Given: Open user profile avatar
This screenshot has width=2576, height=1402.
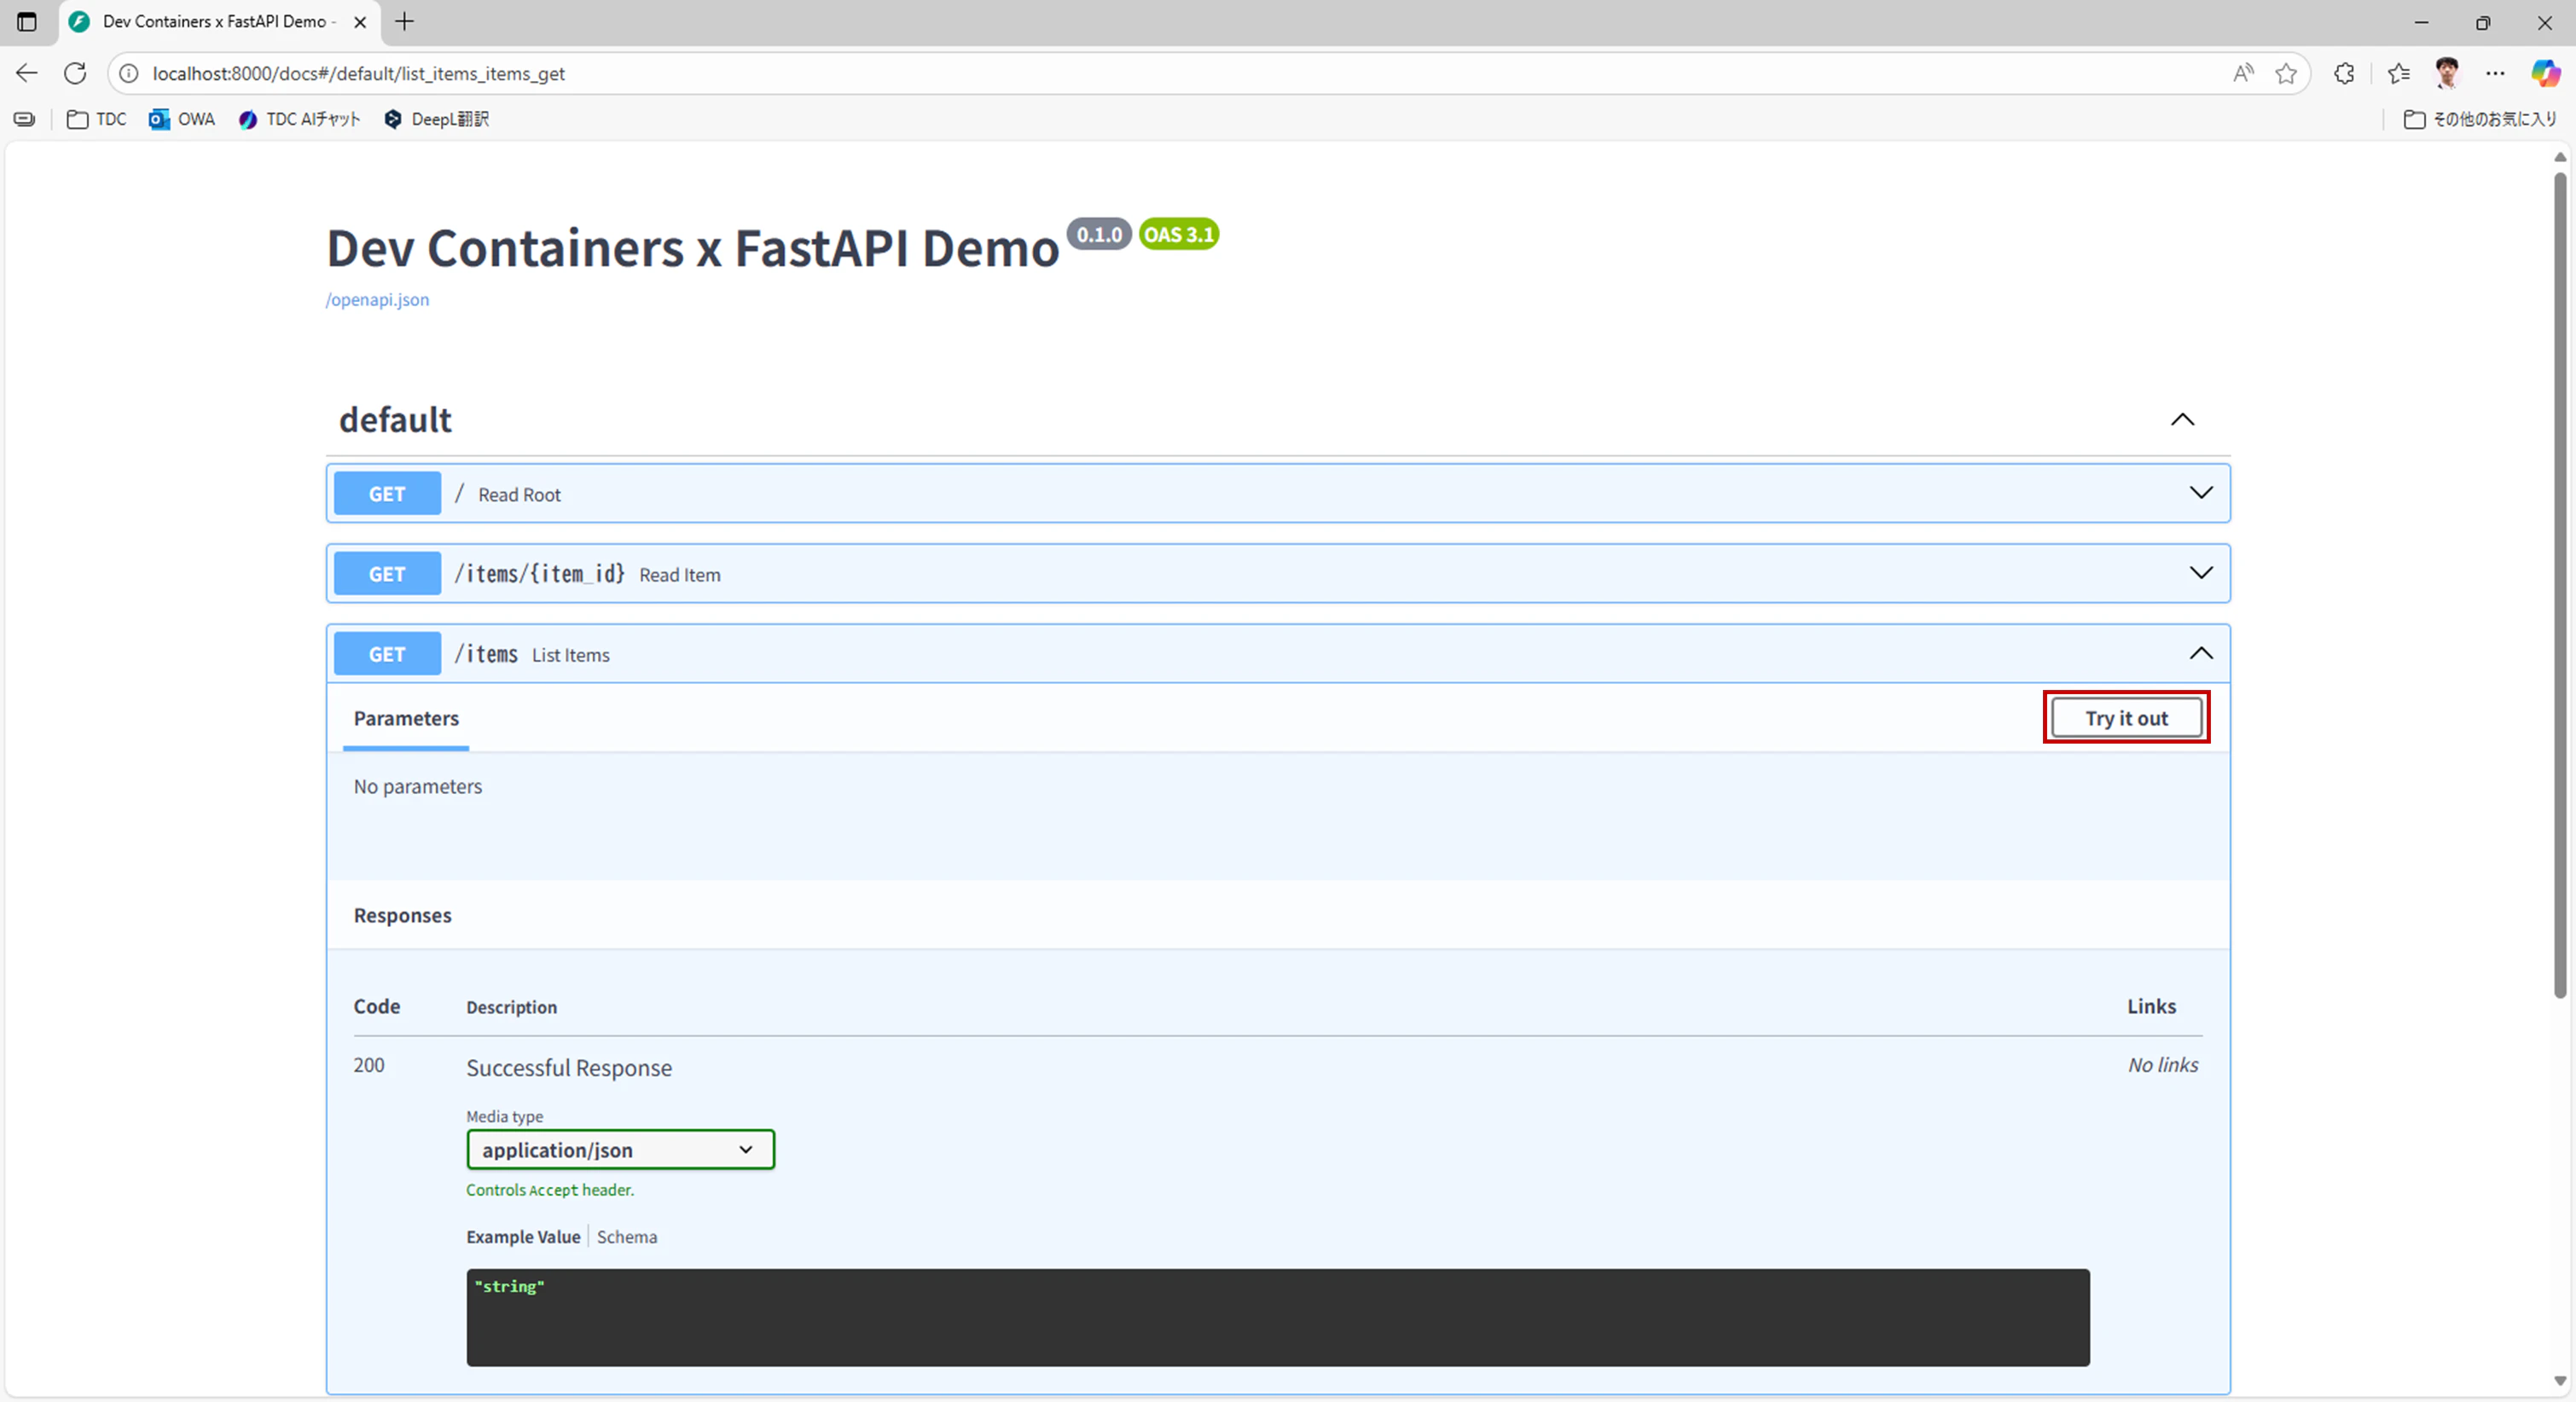Looking at the screenshot, I should point(2447,73).
